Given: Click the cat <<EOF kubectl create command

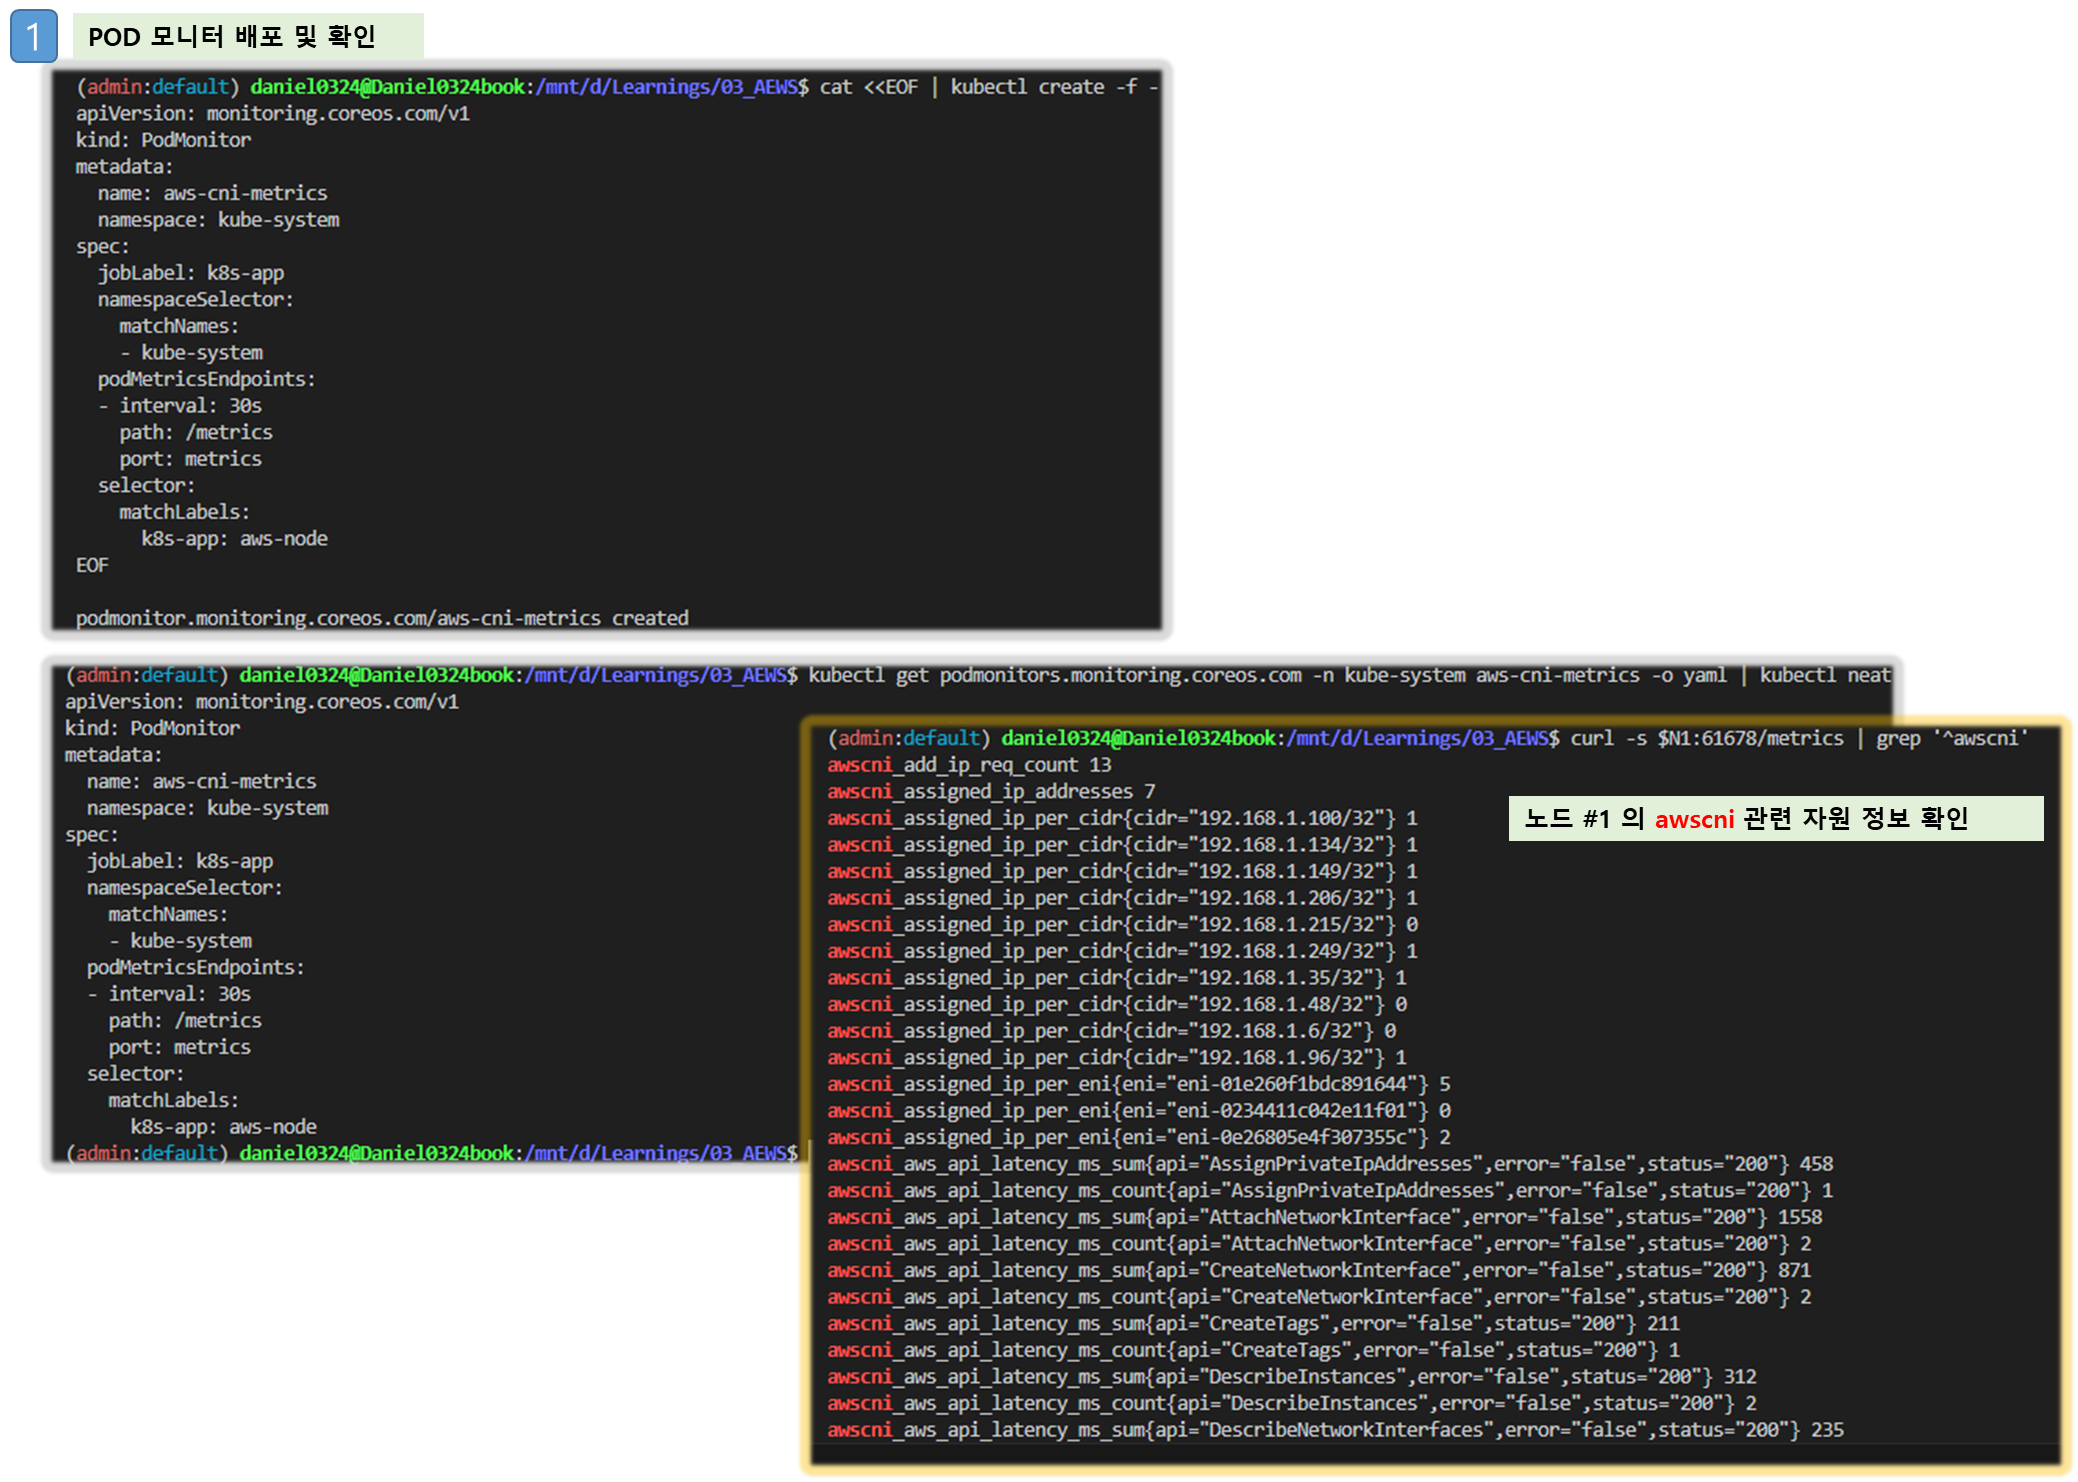Looking at the screenshot, I should tap(987, 87).
